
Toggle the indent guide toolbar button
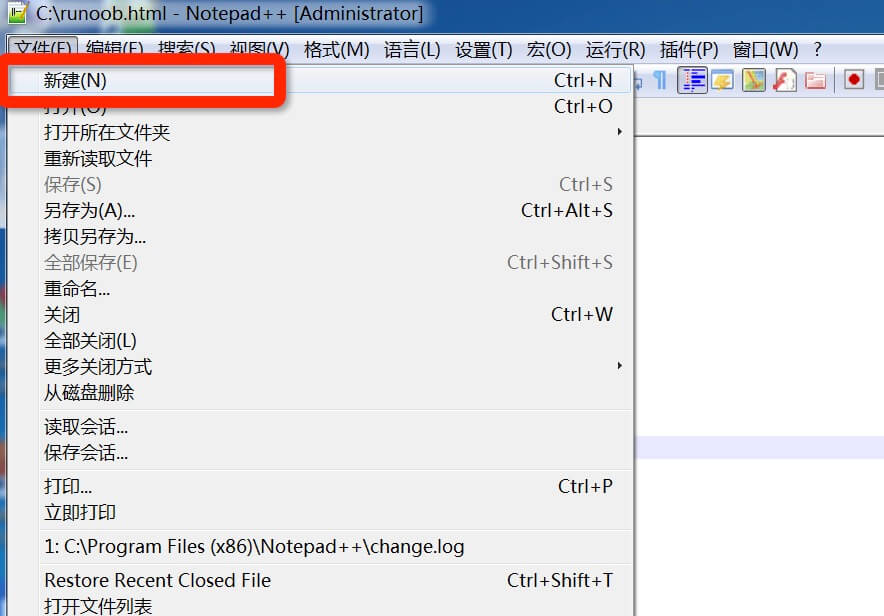(x=692, y=81)
